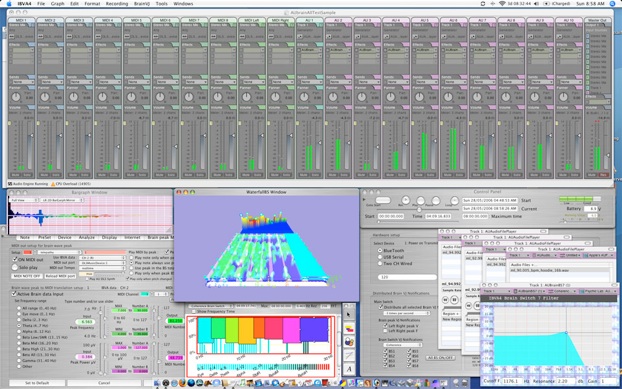Launch Firefox from the Dock

(182, 383)
